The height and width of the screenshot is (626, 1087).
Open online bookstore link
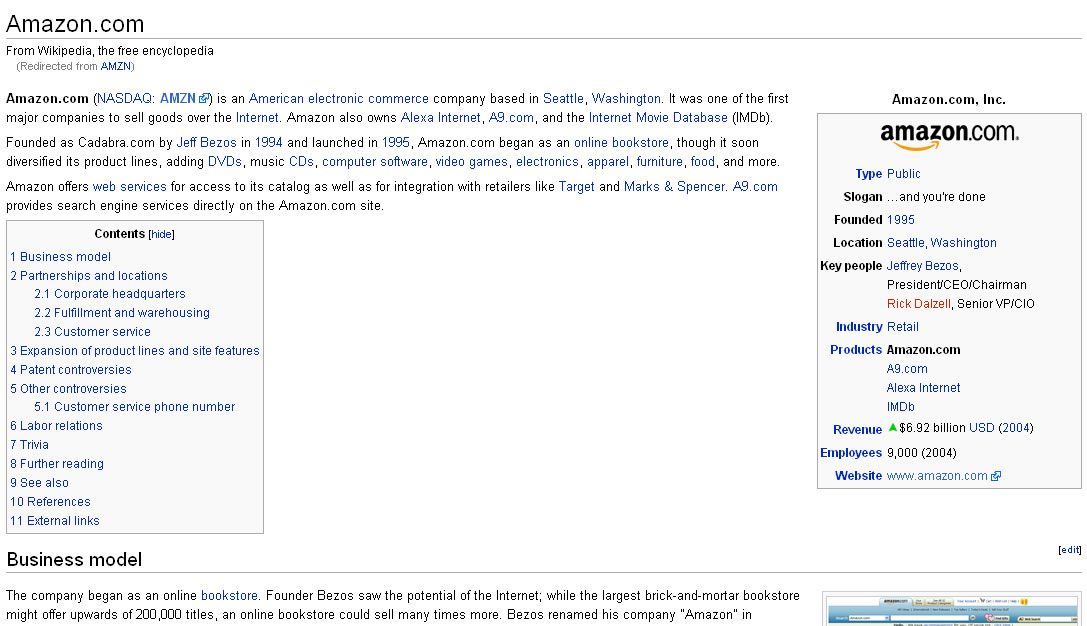pos(621,143)
